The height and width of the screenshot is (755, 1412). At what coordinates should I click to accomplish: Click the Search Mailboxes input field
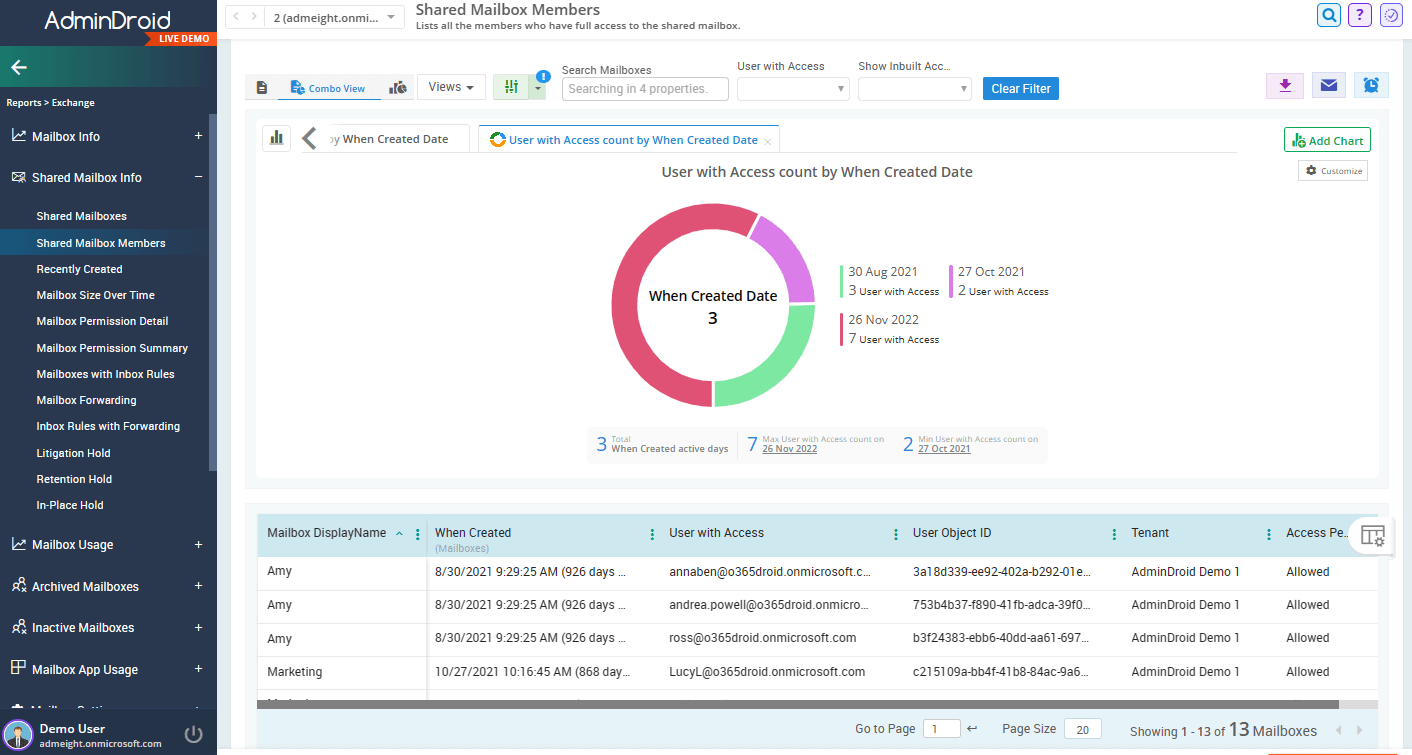click(646, 89)
